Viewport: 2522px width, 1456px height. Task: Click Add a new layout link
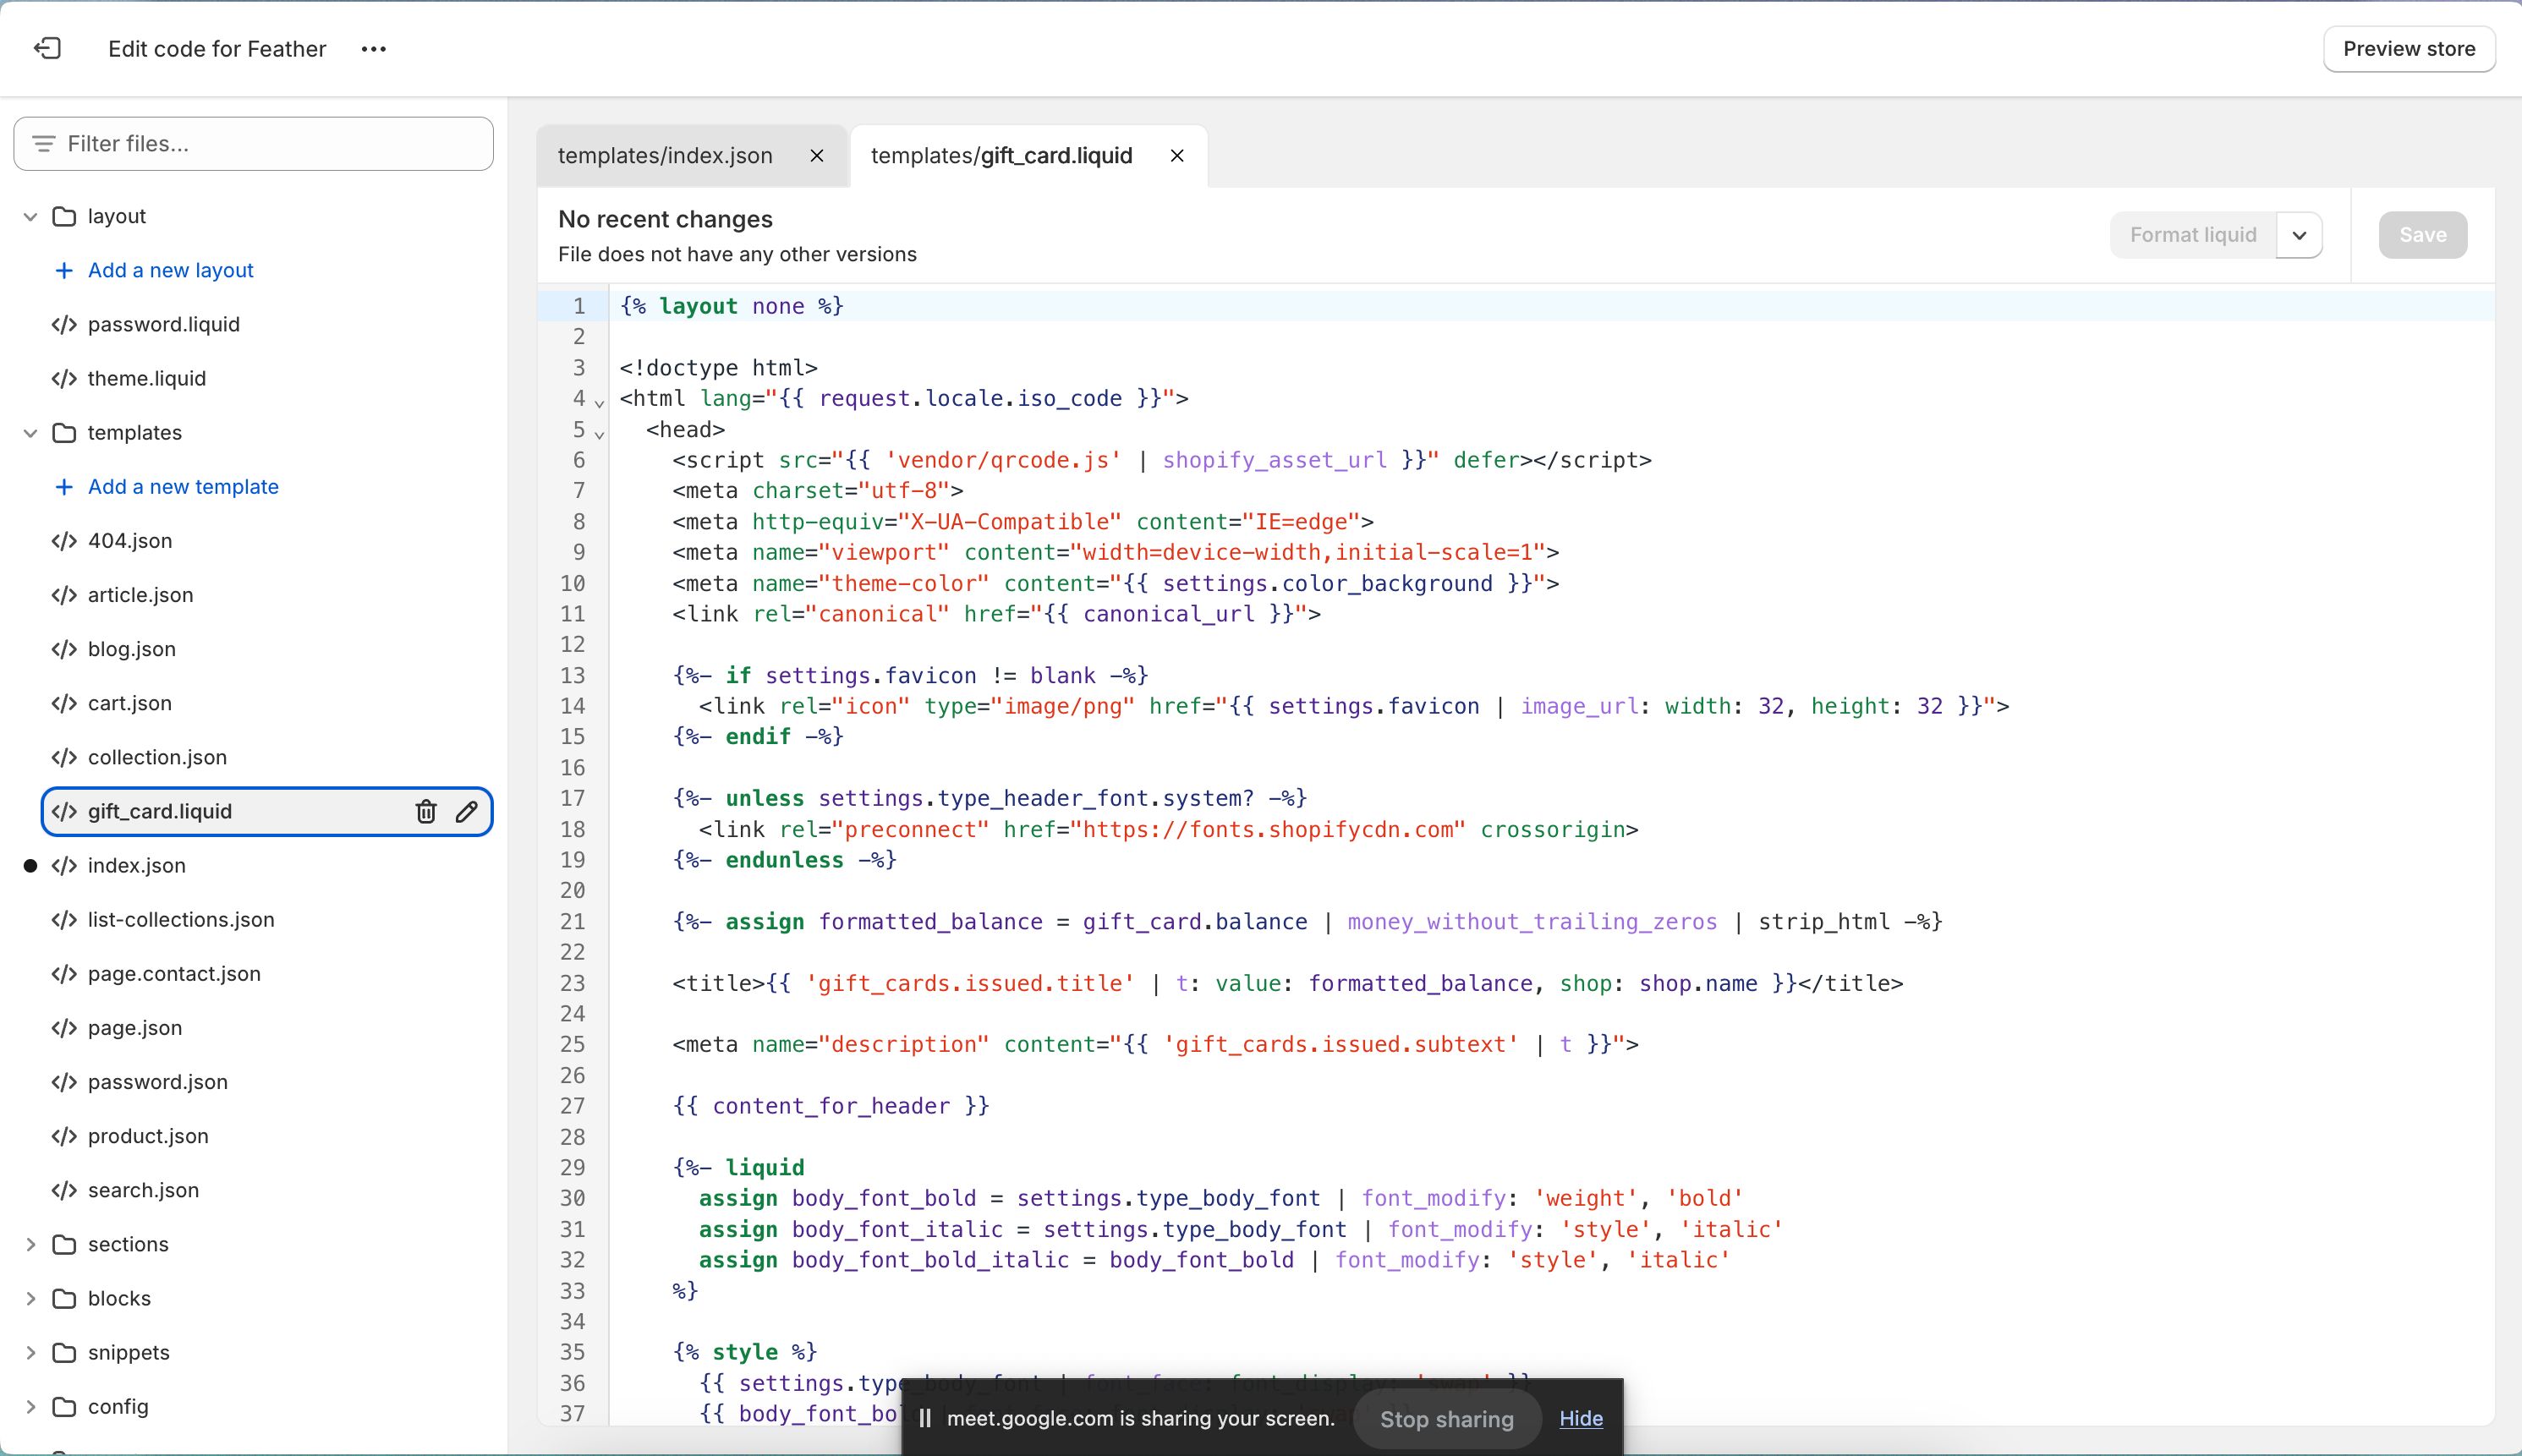[170, 271]
